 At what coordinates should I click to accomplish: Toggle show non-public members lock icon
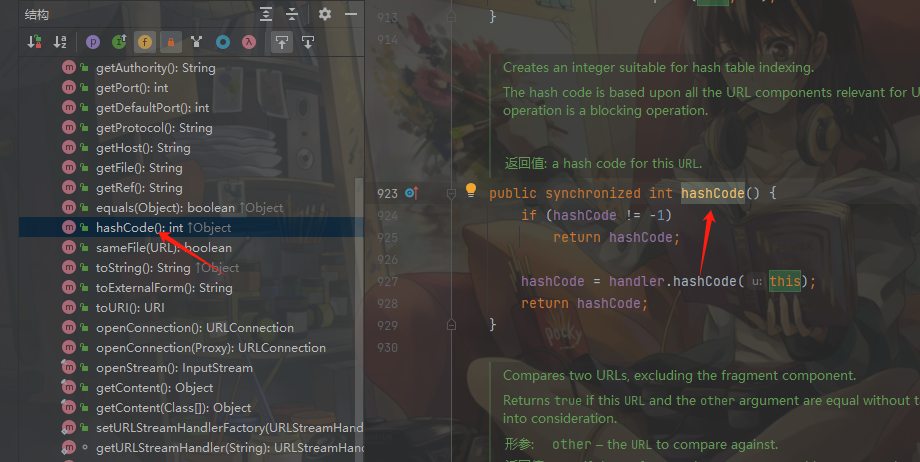(171, 42)
